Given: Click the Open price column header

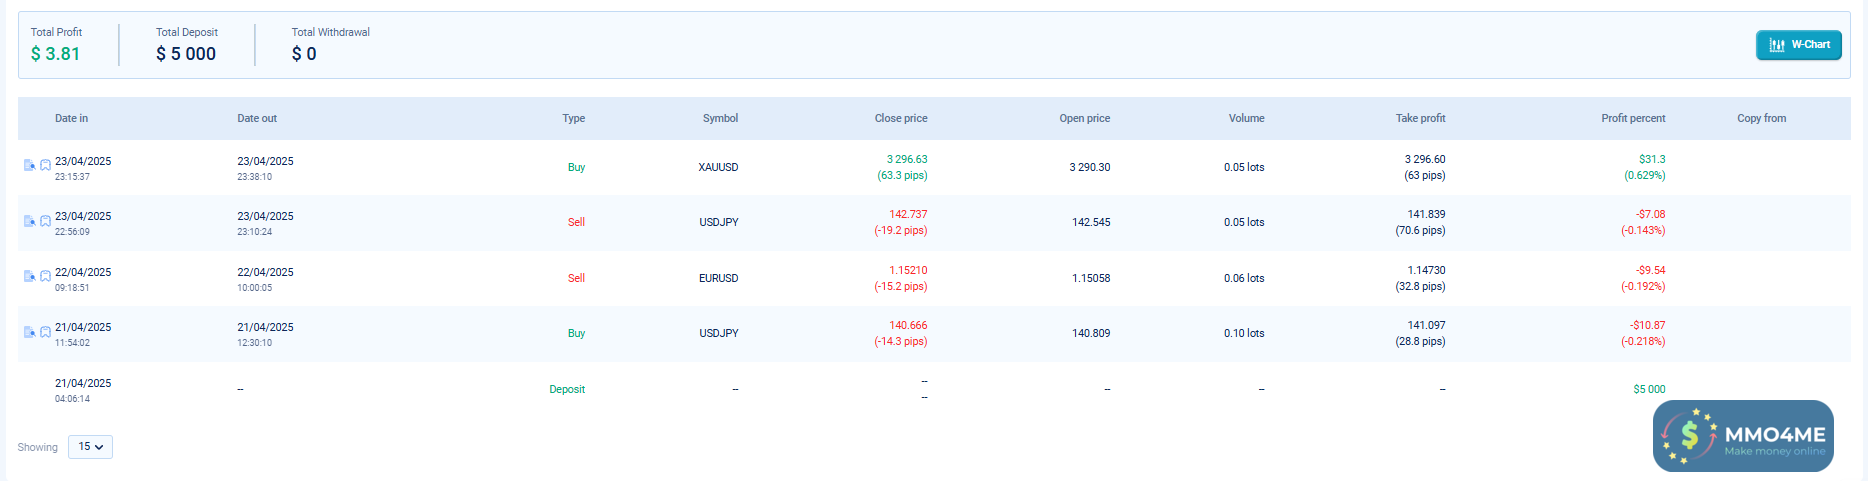Looking at the screenshot, I should click(x=1085, y=118).
